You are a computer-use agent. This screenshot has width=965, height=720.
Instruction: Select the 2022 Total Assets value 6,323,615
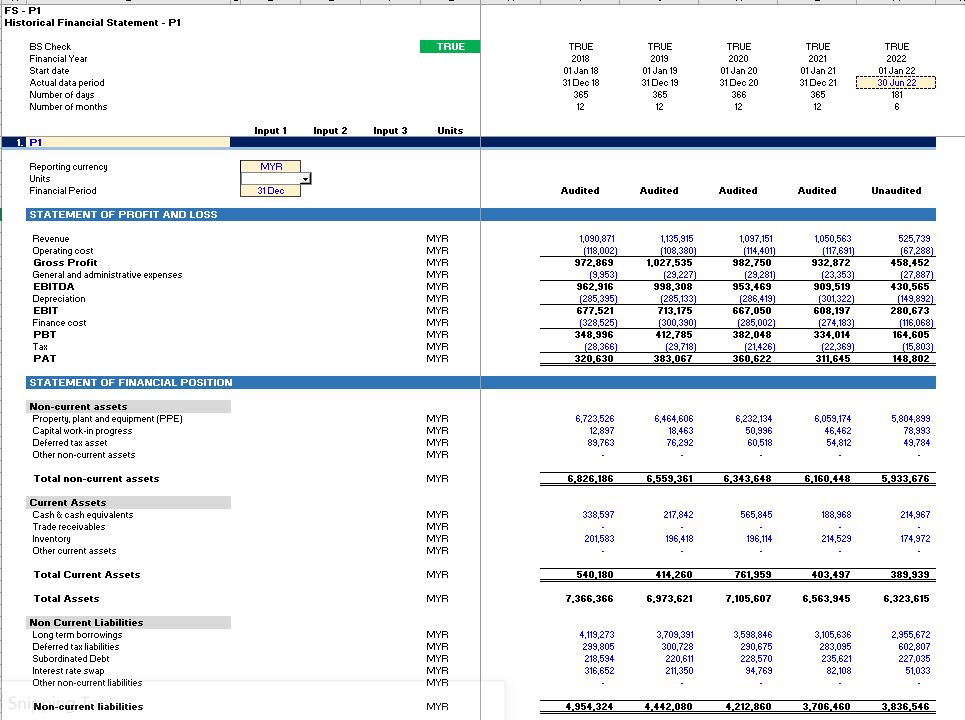[x=906, y=599]
